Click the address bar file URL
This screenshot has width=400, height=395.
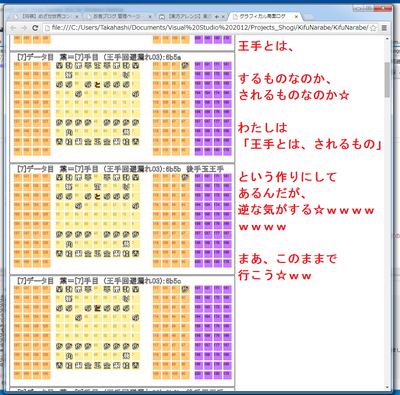[210, 28]
